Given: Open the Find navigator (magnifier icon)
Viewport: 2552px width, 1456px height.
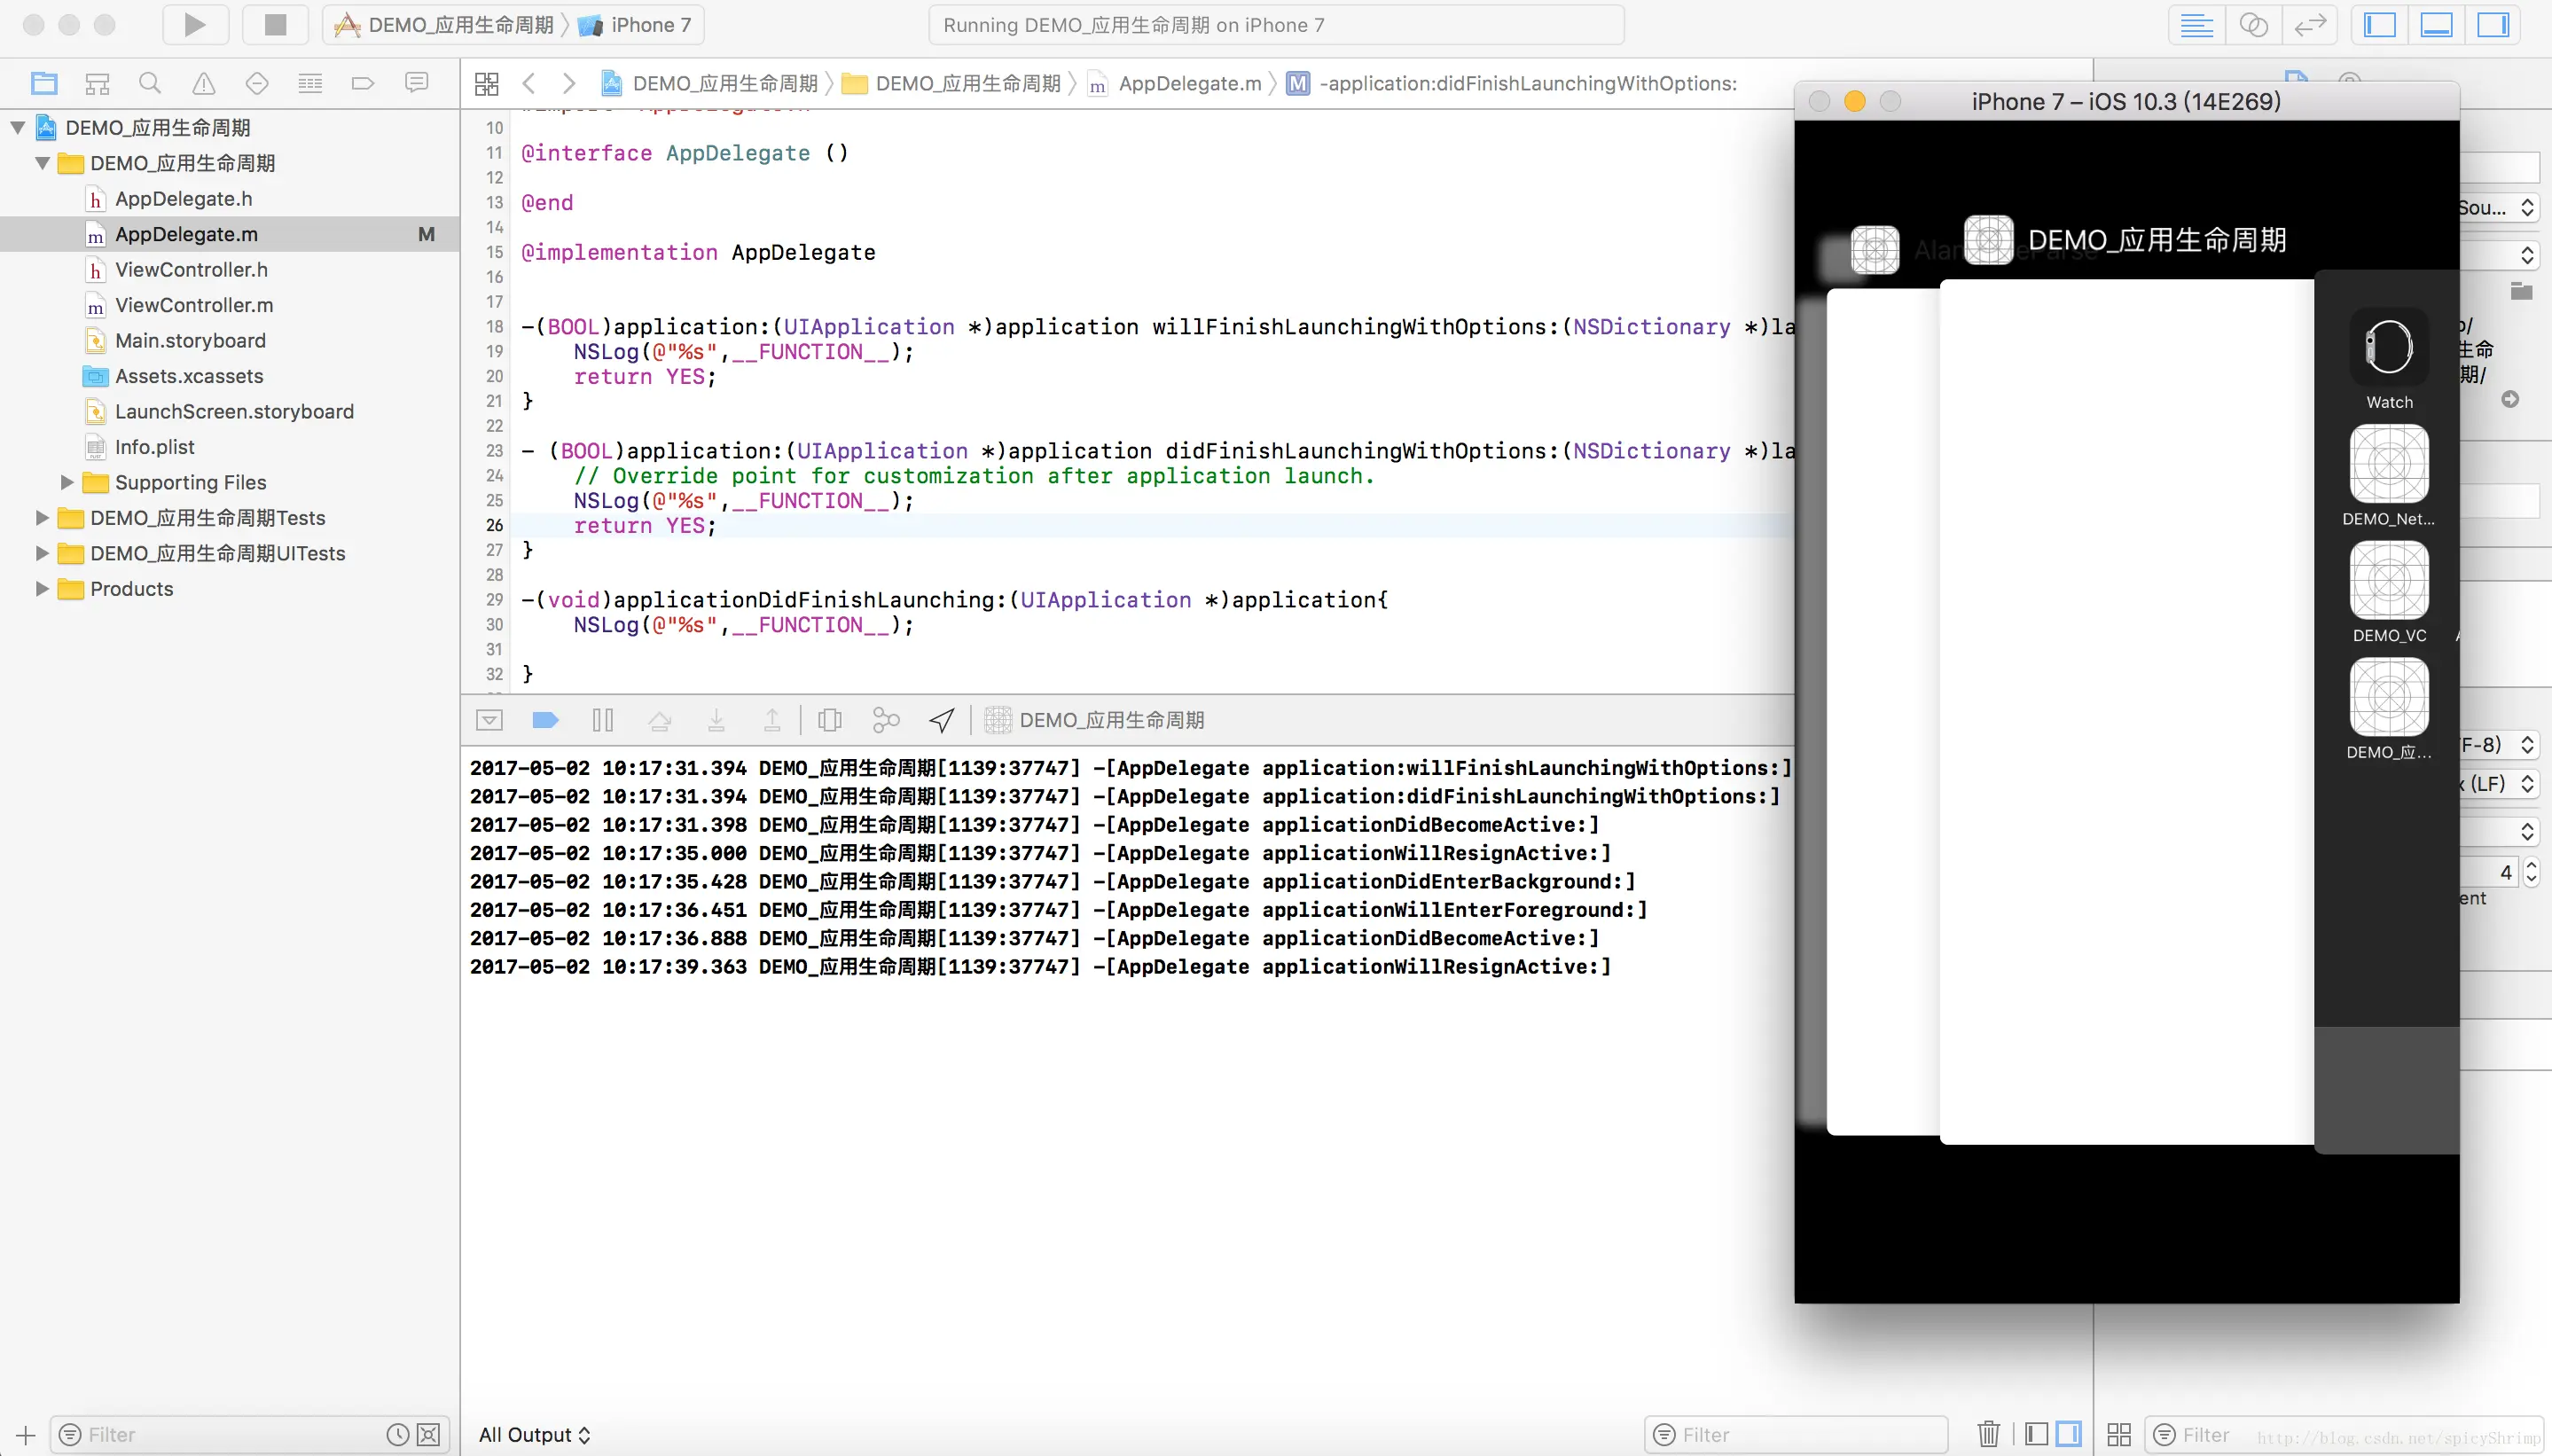Looking at the screenshot, I should [150, 83].
